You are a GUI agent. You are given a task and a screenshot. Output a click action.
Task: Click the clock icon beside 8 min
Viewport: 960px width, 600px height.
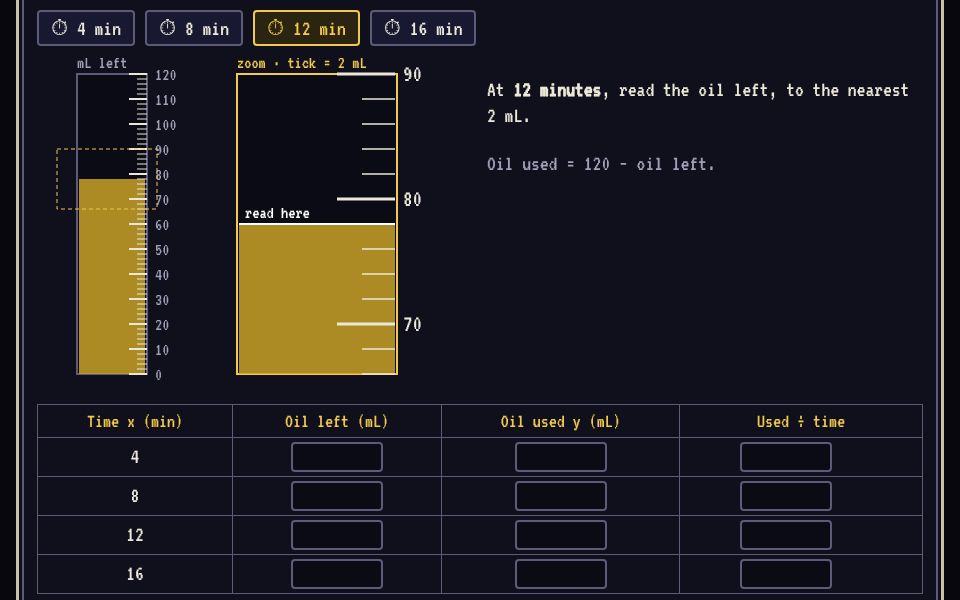click(167, 28)
